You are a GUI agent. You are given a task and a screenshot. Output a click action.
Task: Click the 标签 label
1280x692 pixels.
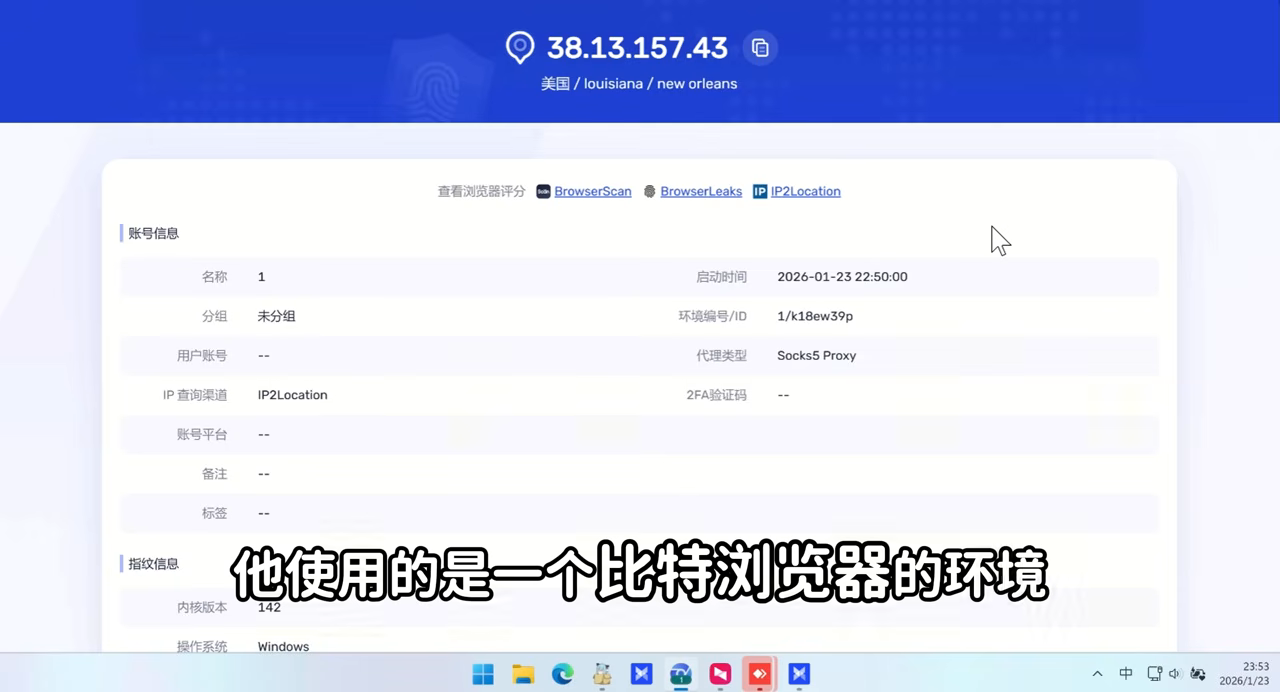coord(215,513)
